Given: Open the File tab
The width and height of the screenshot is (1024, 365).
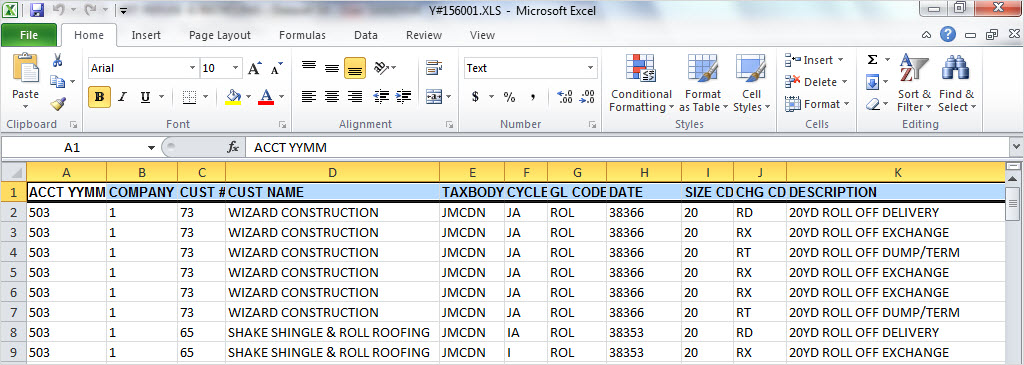Looking at the screenshot, I should tap(29, 35).
